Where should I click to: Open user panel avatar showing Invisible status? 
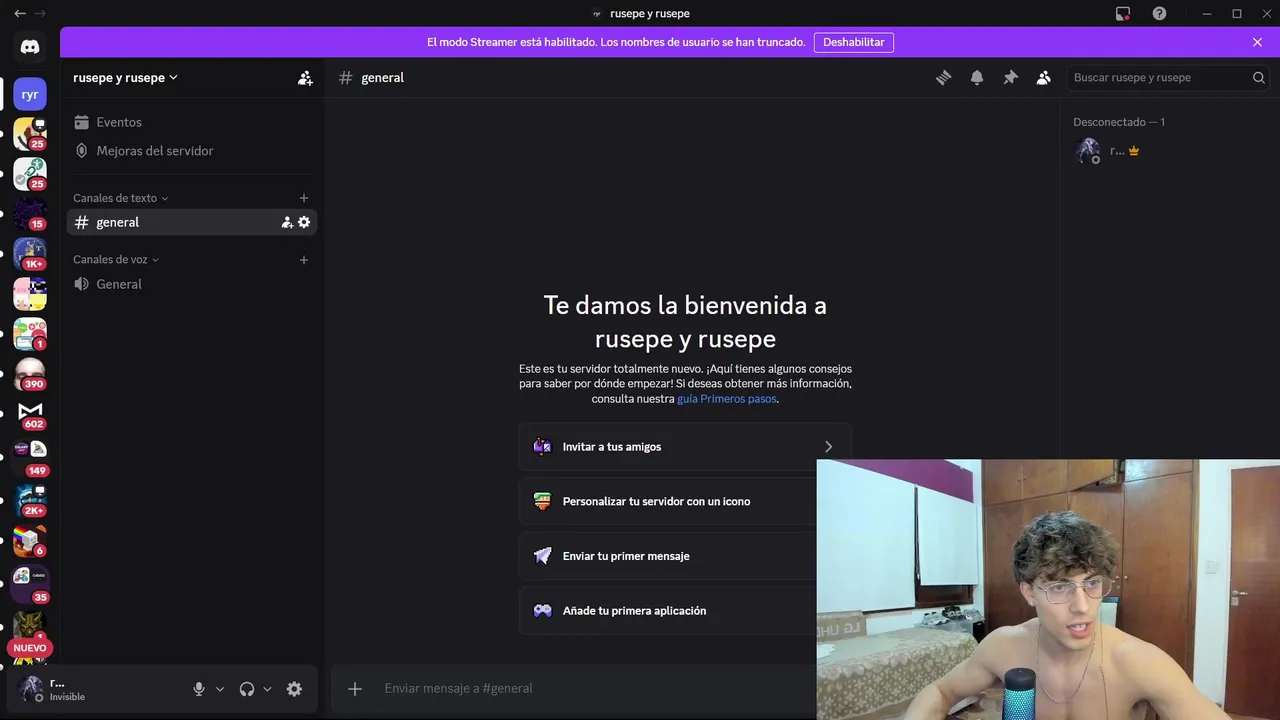tap(32, 688)
